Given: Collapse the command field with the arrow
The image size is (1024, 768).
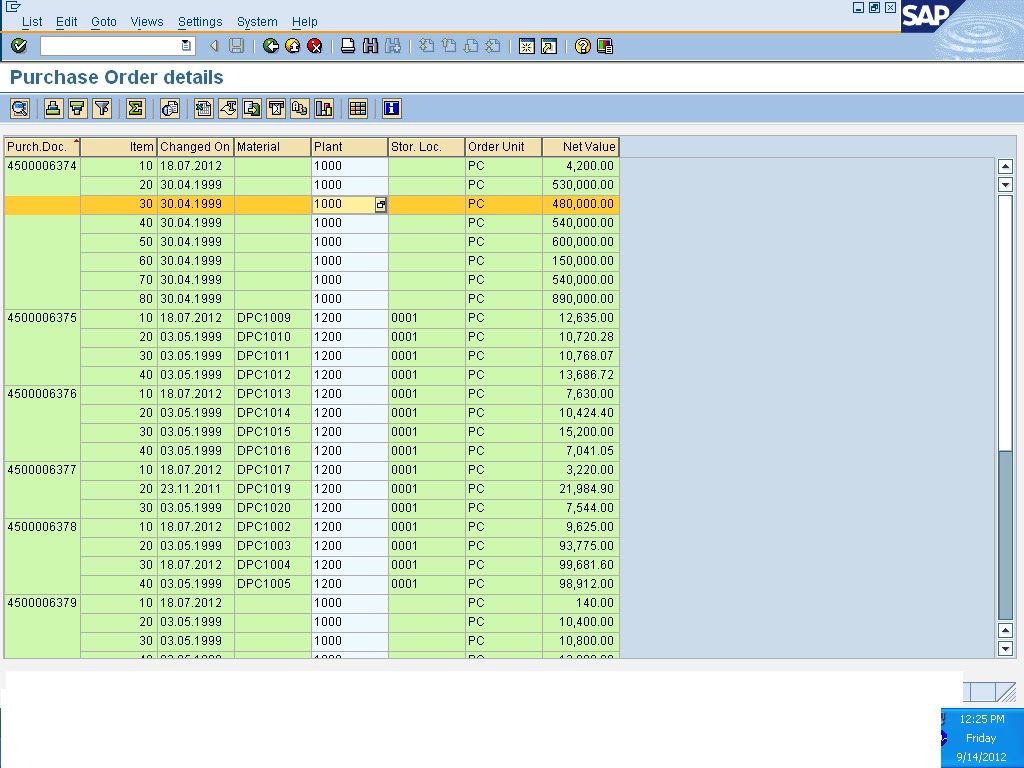Looking at the screenshot, I should [214, 46].
